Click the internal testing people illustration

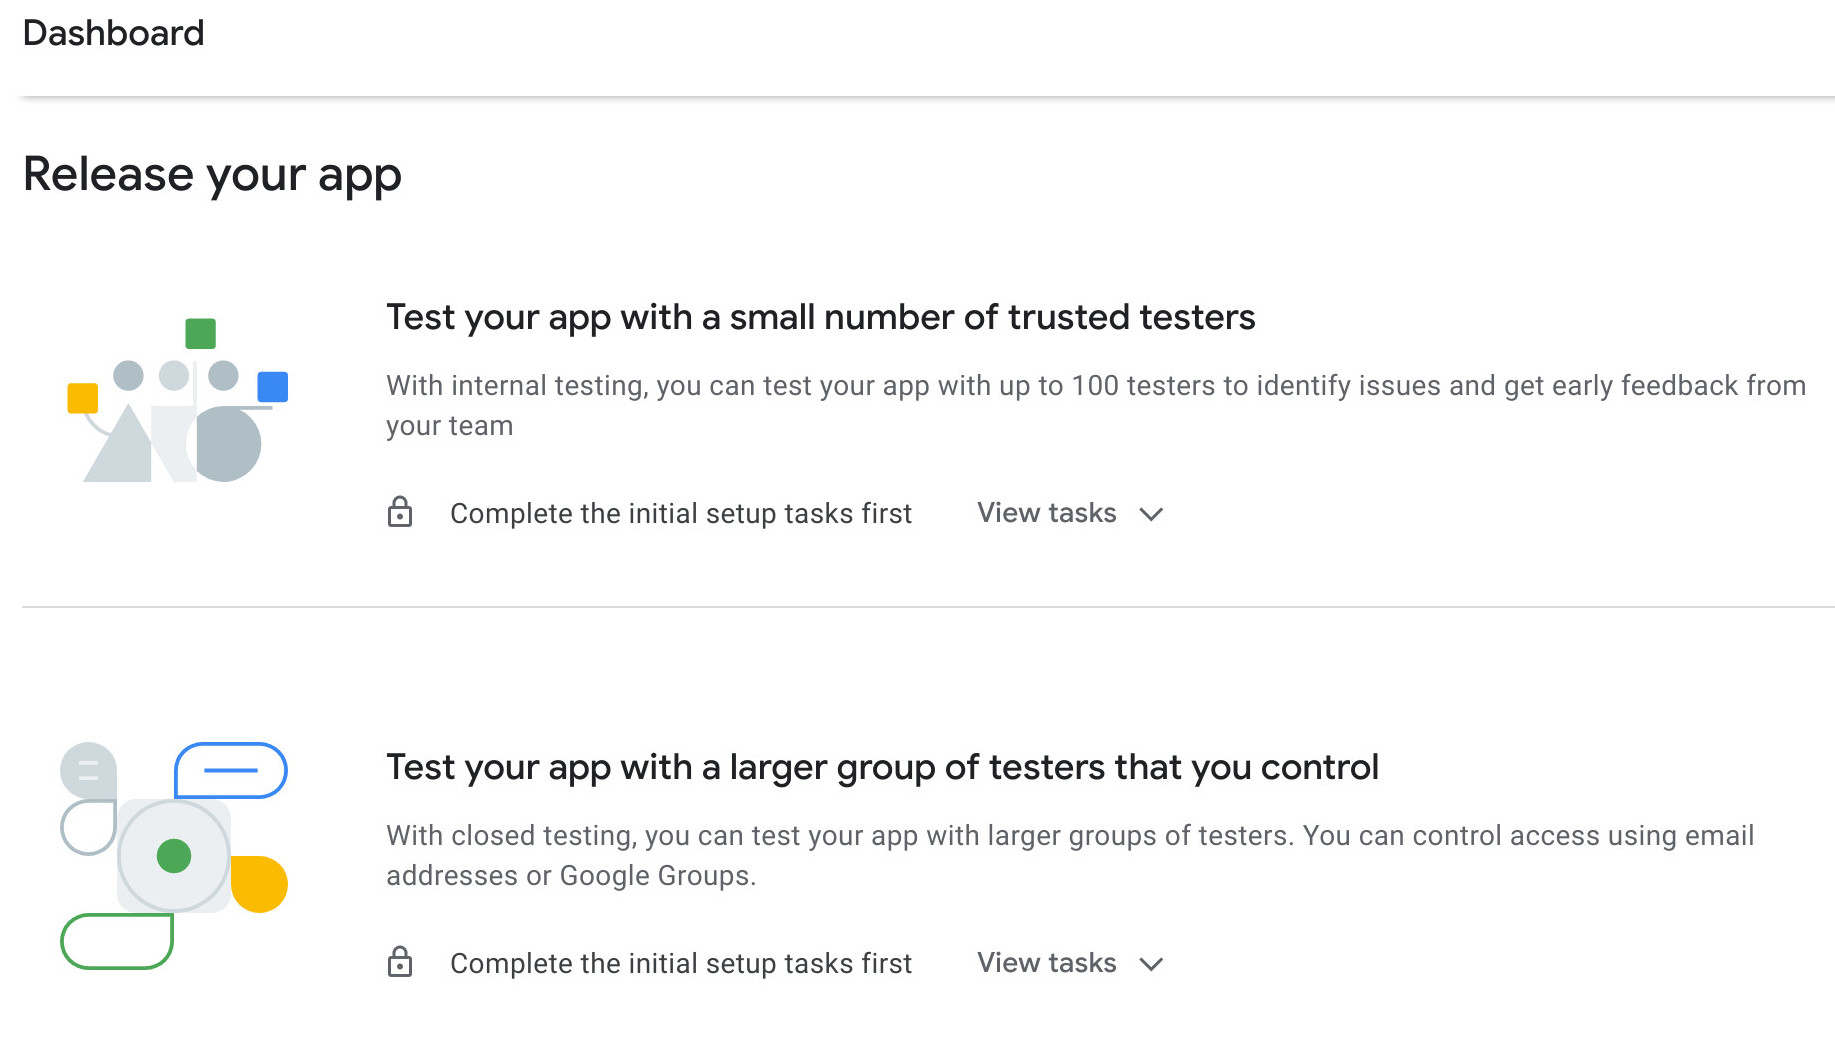pyautogui.click(x=178, y=400)
